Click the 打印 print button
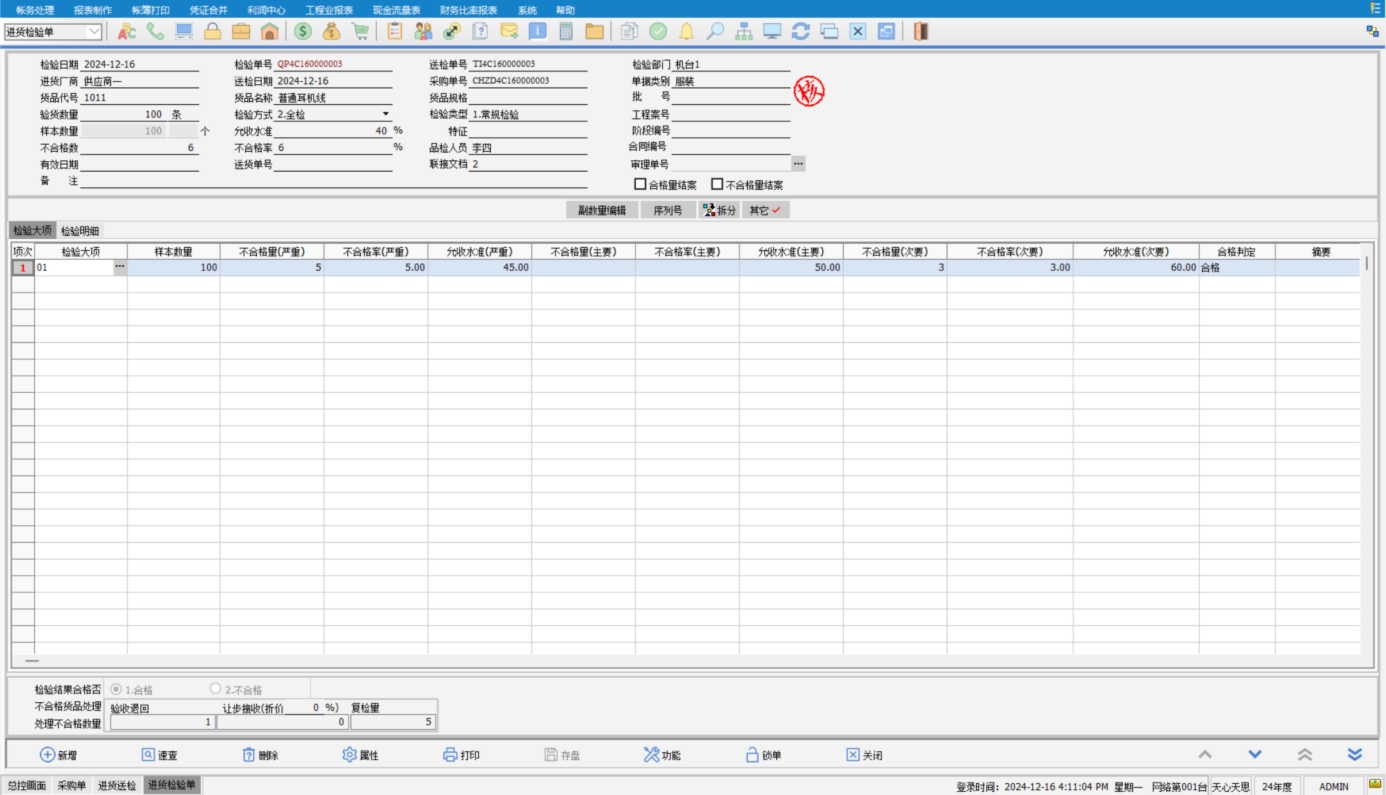This screenshot has width=1386, height=795. (x=462, y=755)
